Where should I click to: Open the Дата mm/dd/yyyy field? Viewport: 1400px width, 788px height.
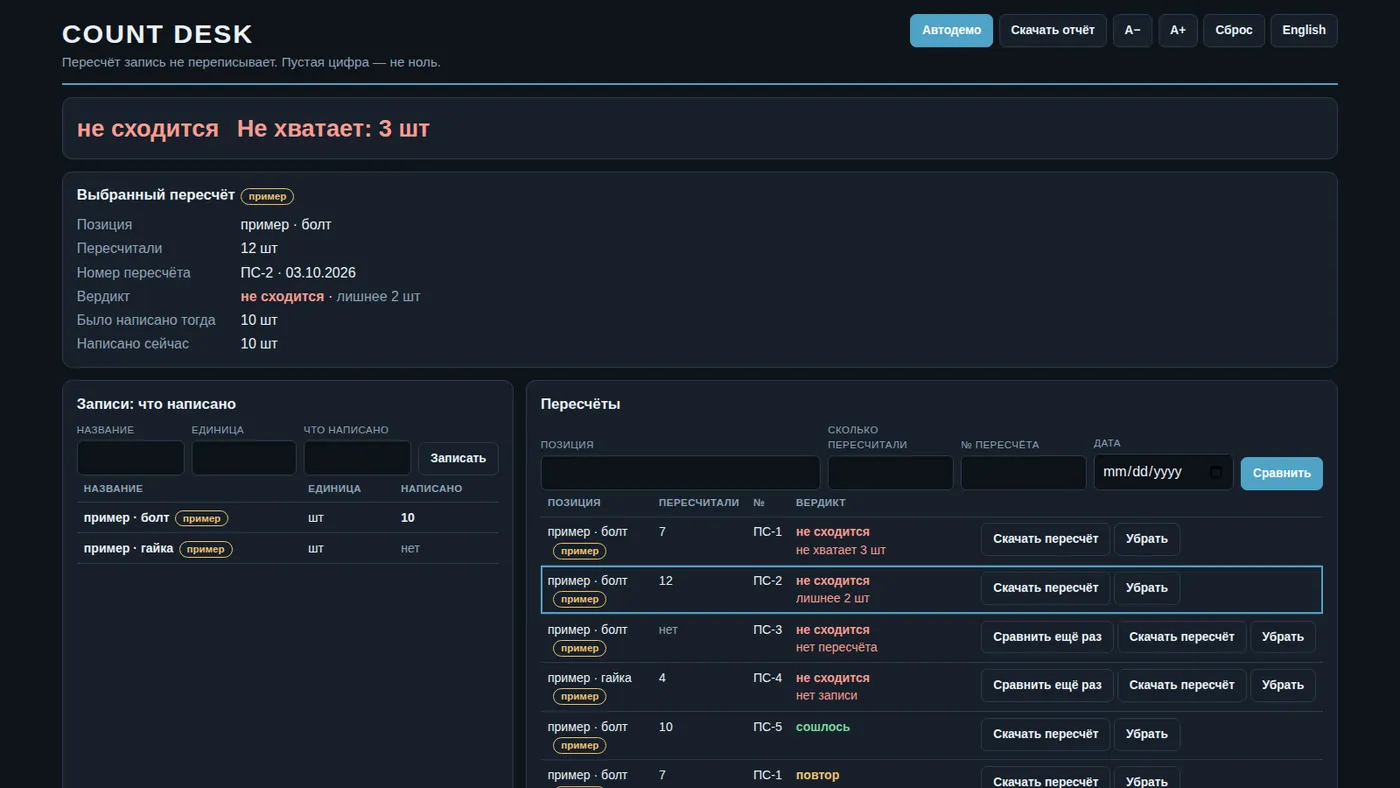click(x=1163, y=473)
